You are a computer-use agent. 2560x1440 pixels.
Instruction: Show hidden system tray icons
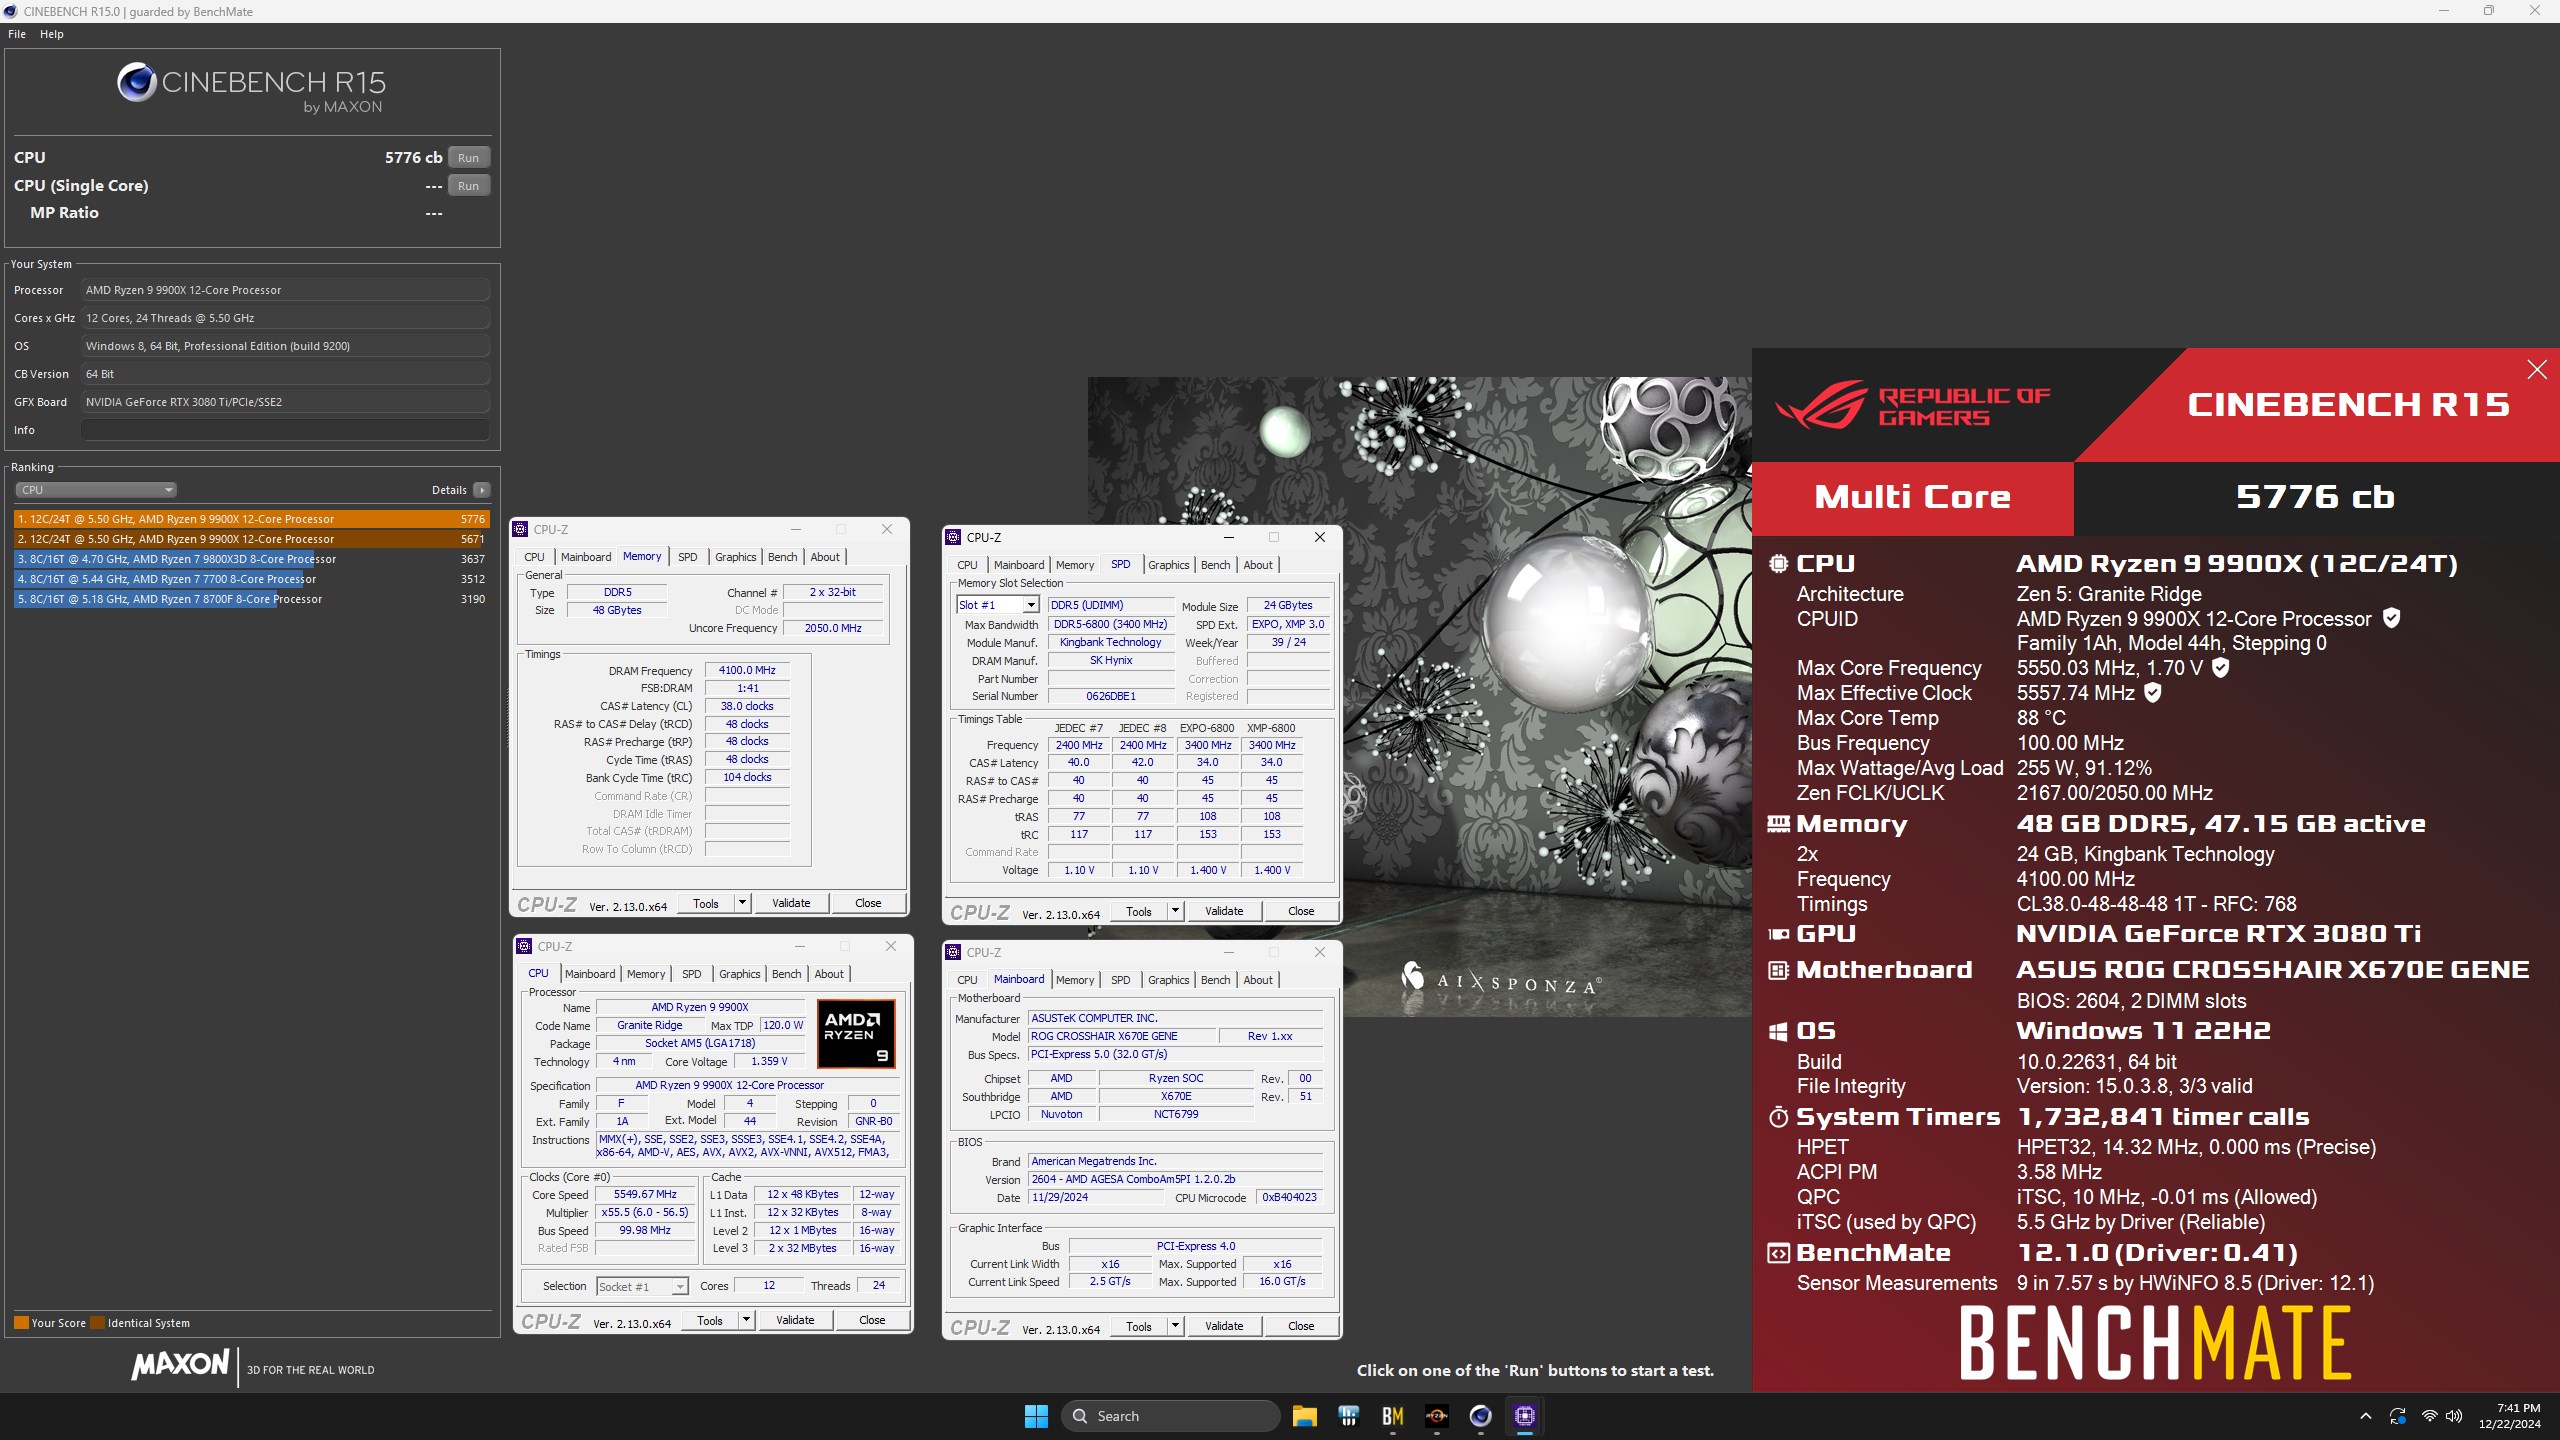point(2365,1416)
